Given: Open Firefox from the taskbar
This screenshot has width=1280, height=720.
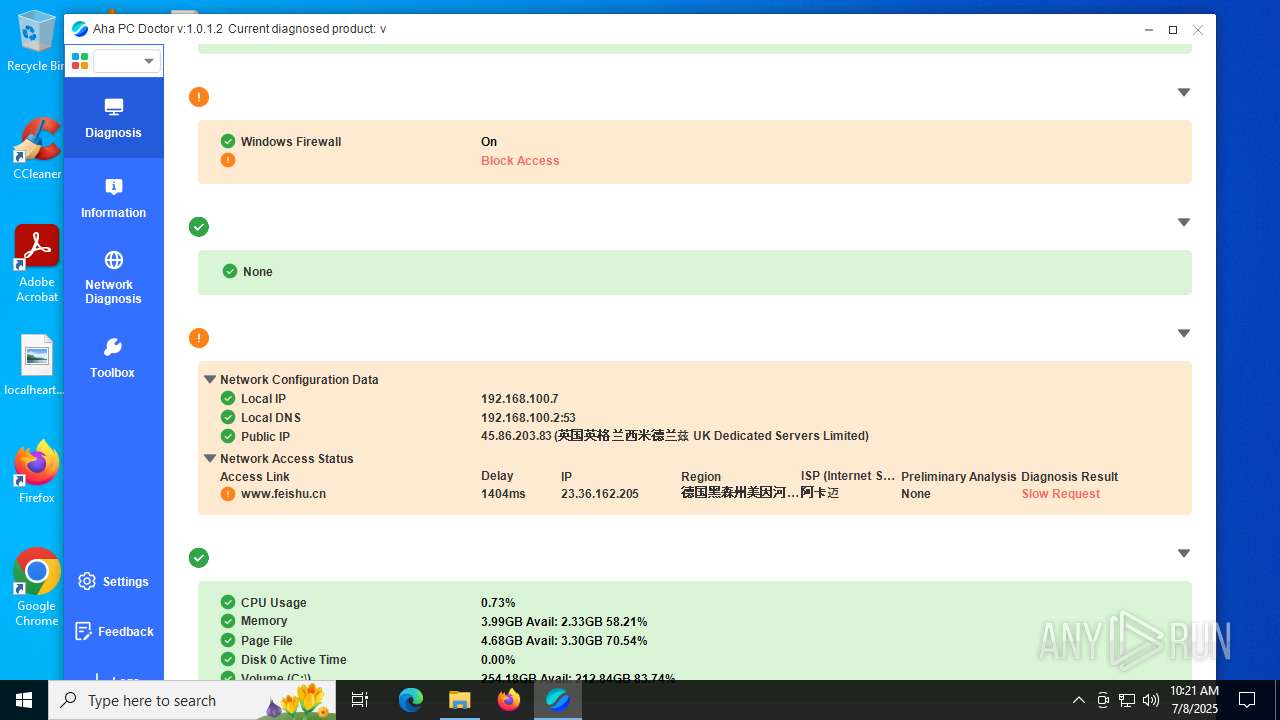Looking at the screenshot, I should coord(509,700).
